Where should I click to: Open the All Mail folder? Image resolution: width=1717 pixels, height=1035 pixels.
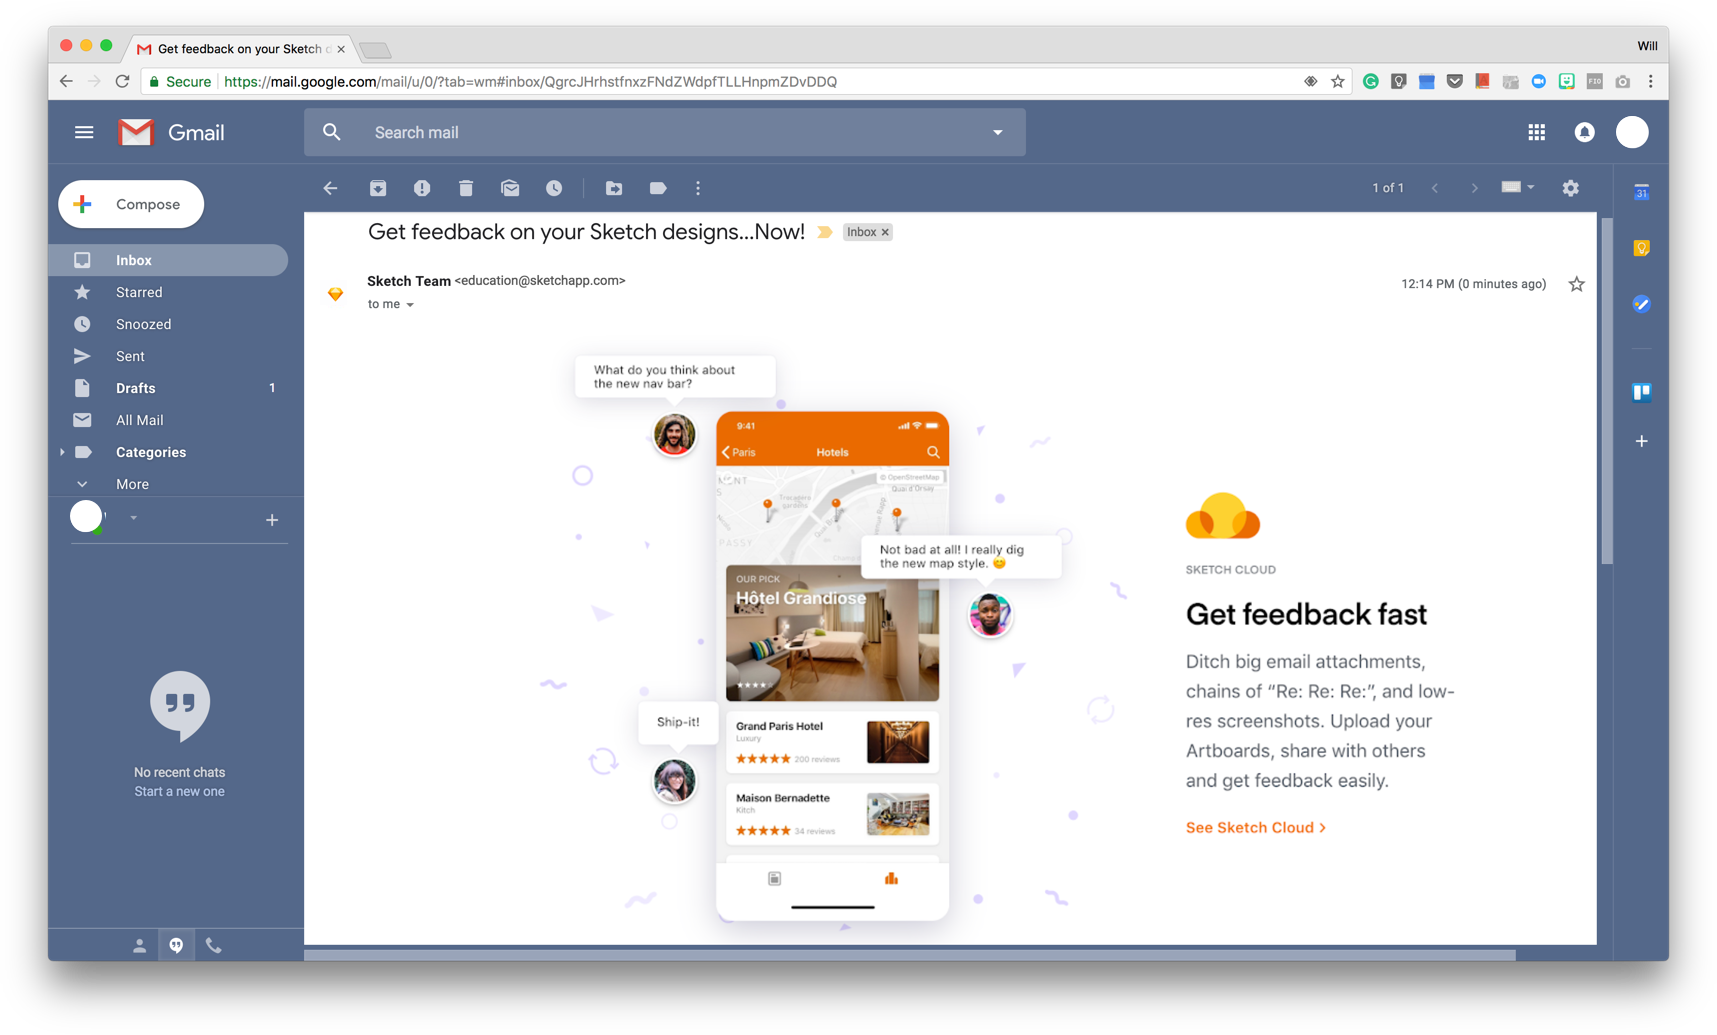pos(168,420)
